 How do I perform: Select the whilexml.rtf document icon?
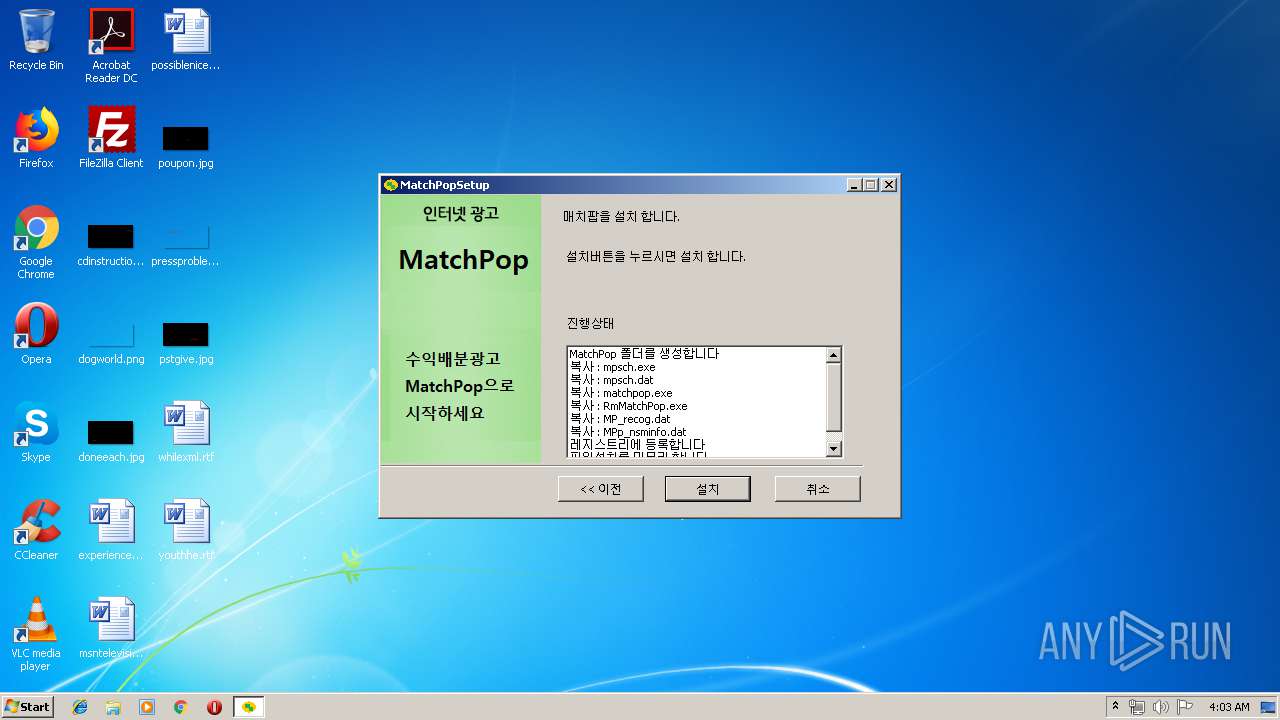click(x=186, y=433)
